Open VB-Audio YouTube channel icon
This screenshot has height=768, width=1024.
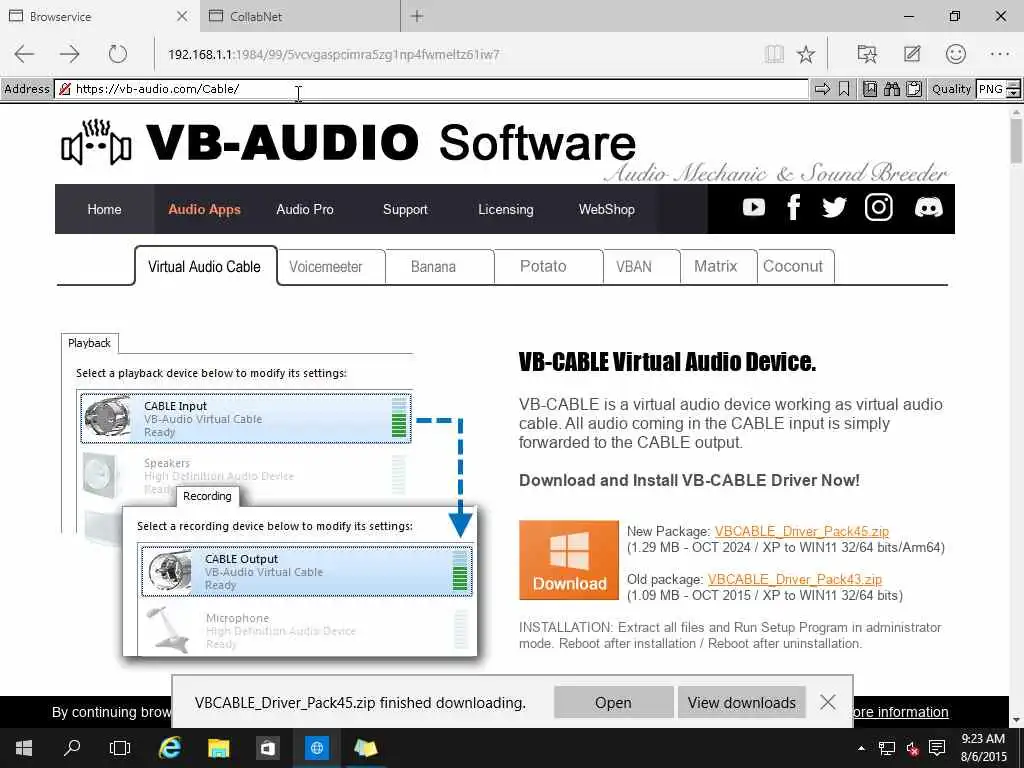[754, 208]
